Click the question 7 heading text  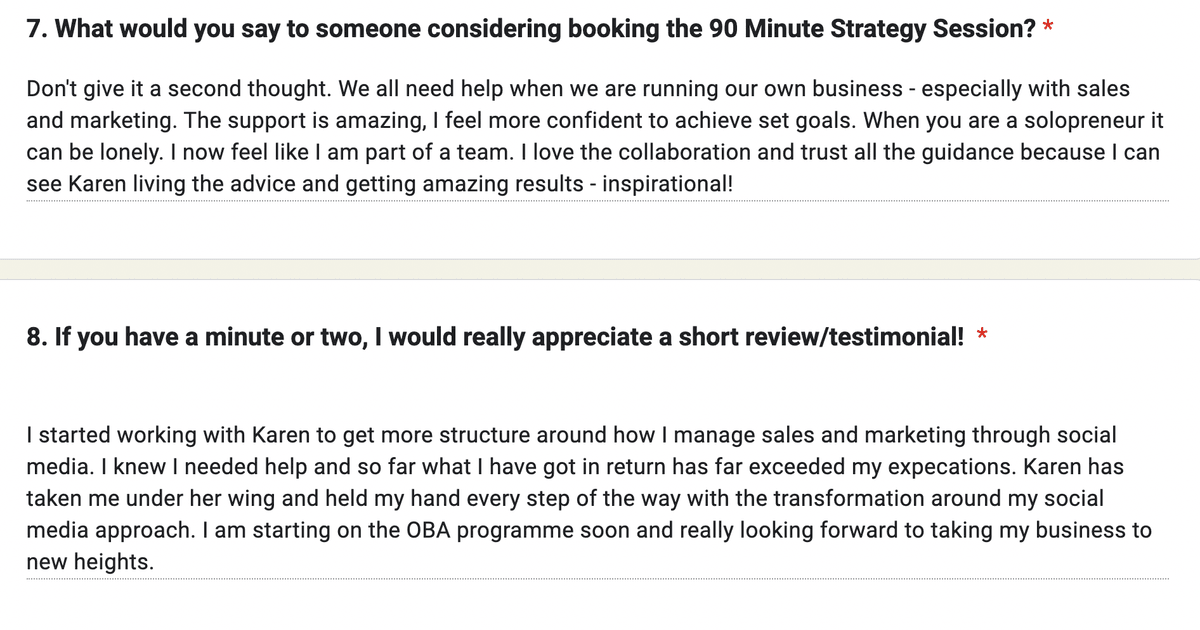click(530, 29)
